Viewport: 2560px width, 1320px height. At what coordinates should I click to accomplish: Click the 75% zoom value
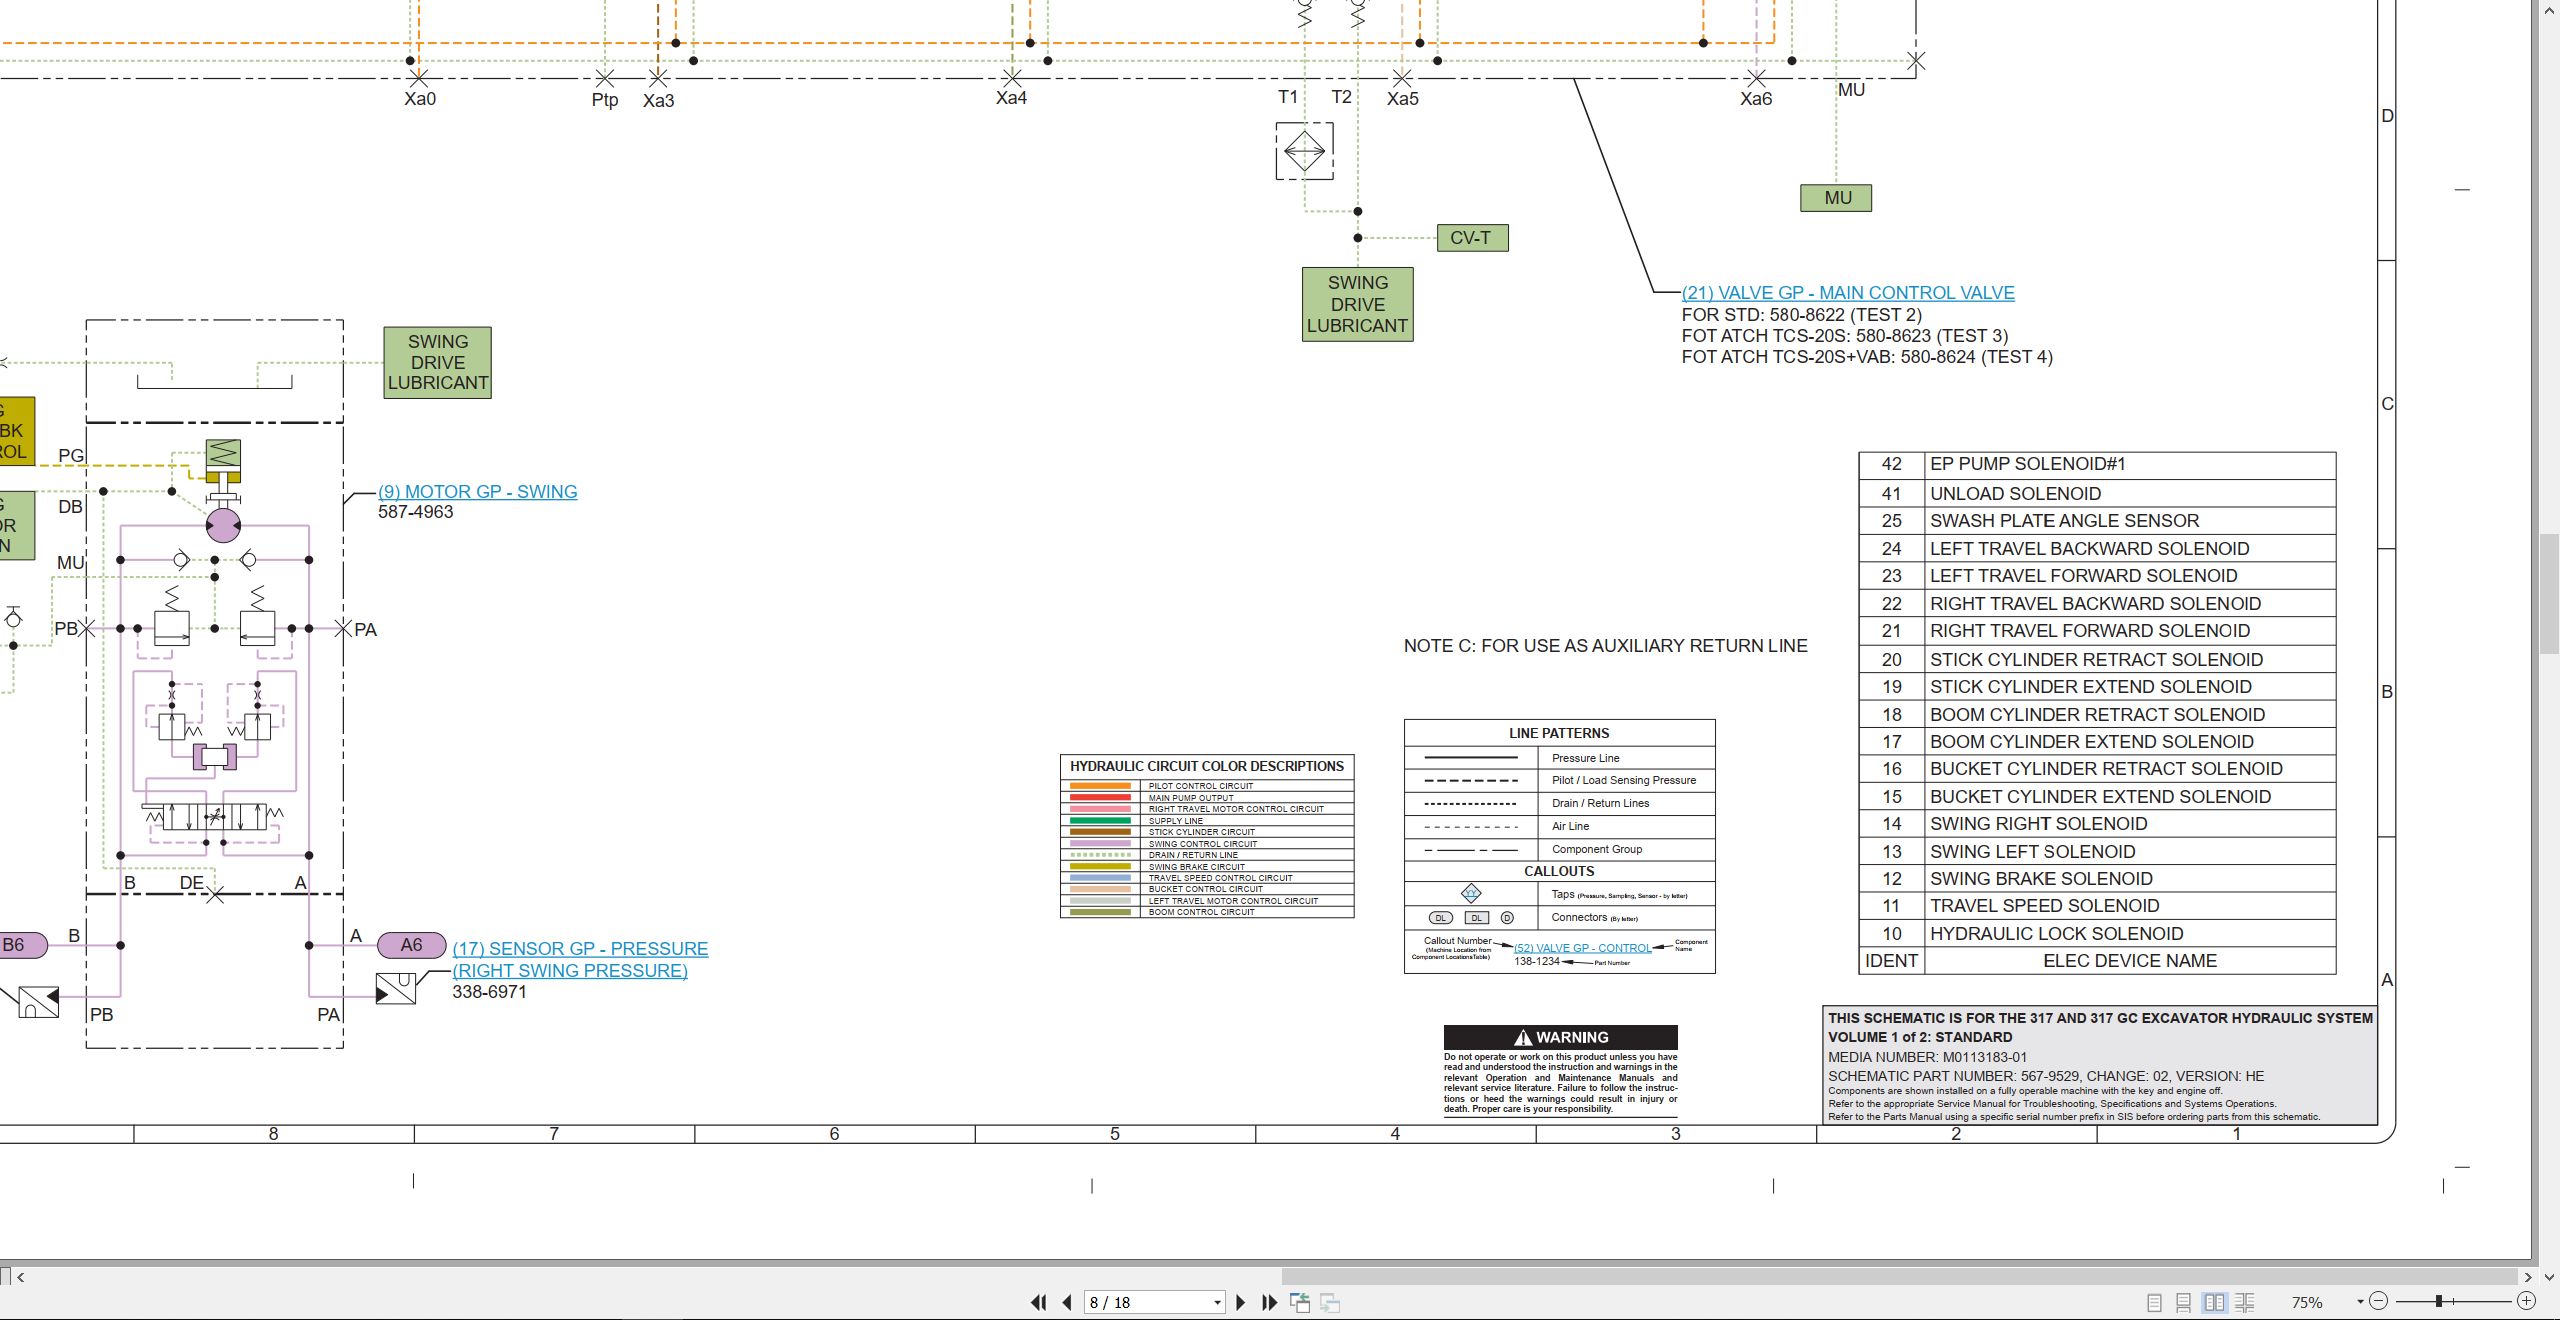point(2307,1302)
